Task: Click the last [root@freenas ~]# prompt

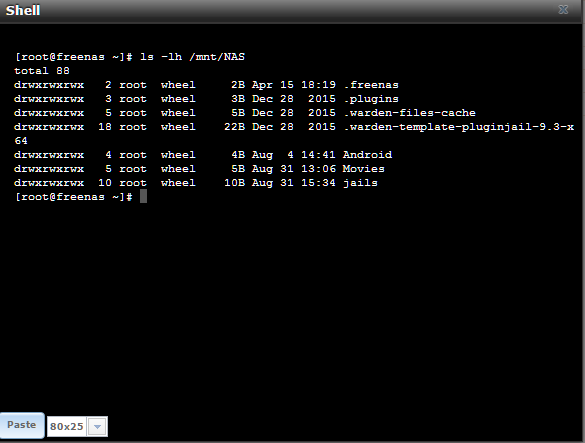Action: (x=73, y=197)
